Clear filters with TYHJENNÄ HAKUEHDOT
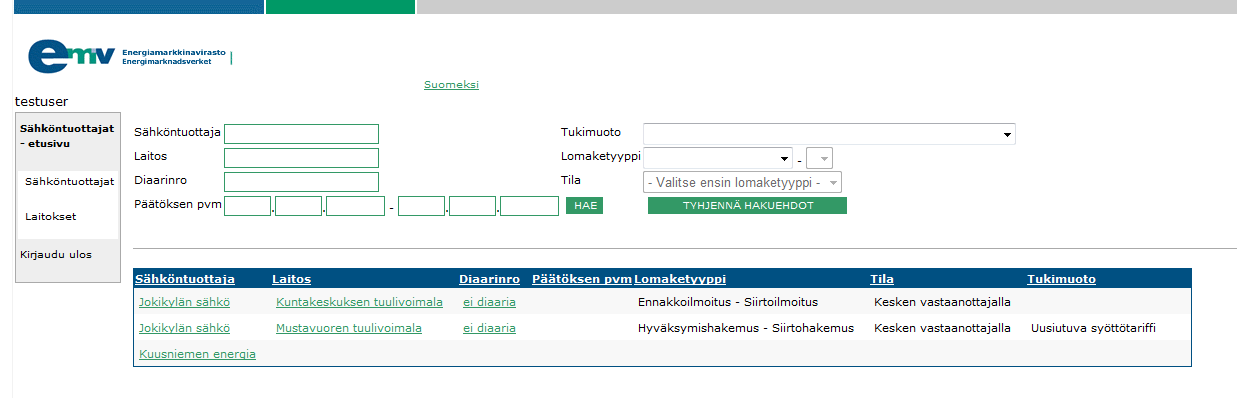The width and height of the screenshot is (1237, 398). tap(747, 206)
